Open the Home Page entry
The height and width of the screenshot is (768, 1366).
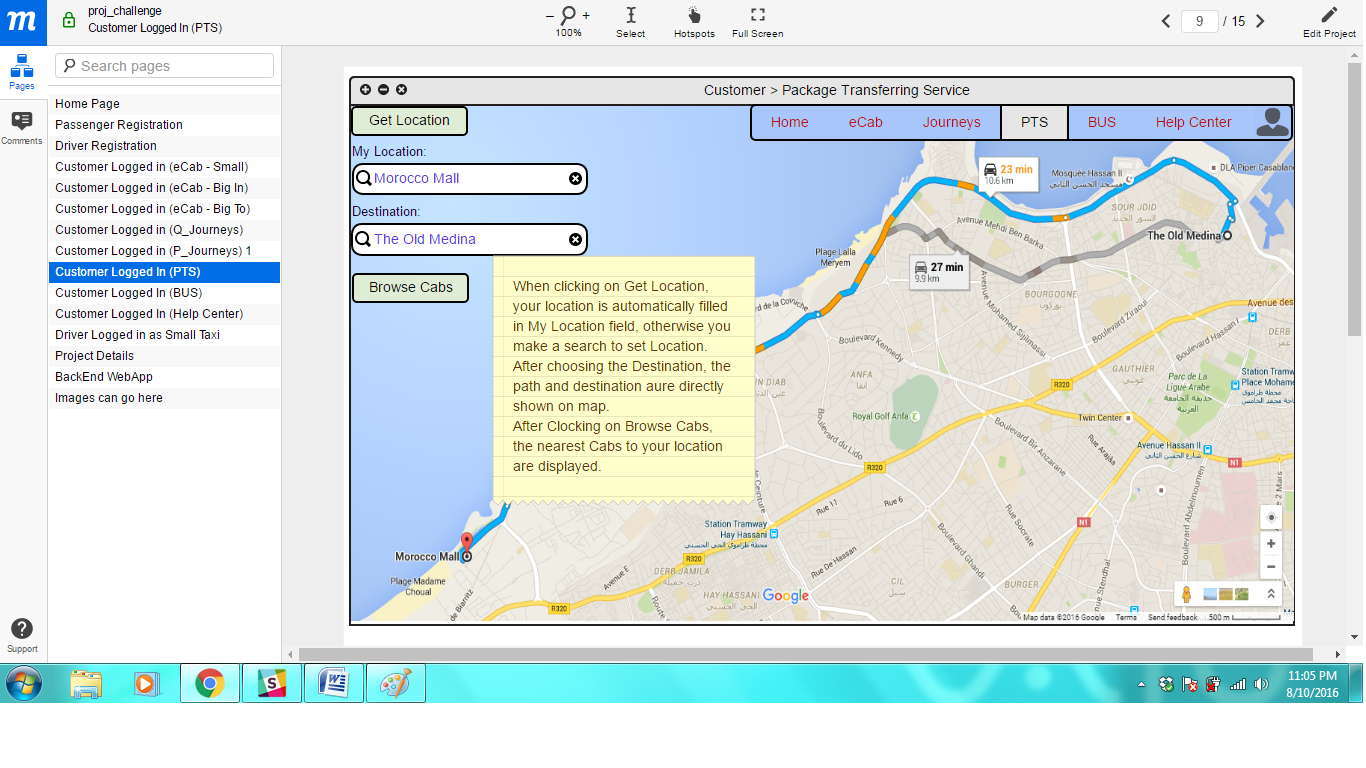164,104
